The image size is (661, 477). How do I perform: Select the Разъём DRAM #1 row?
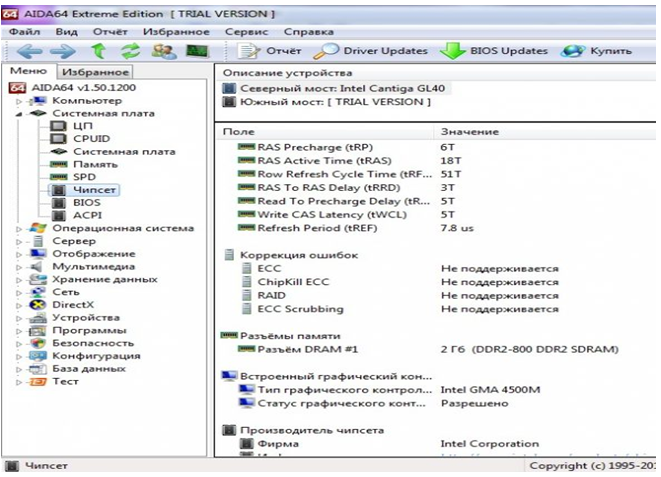[435, 350]
